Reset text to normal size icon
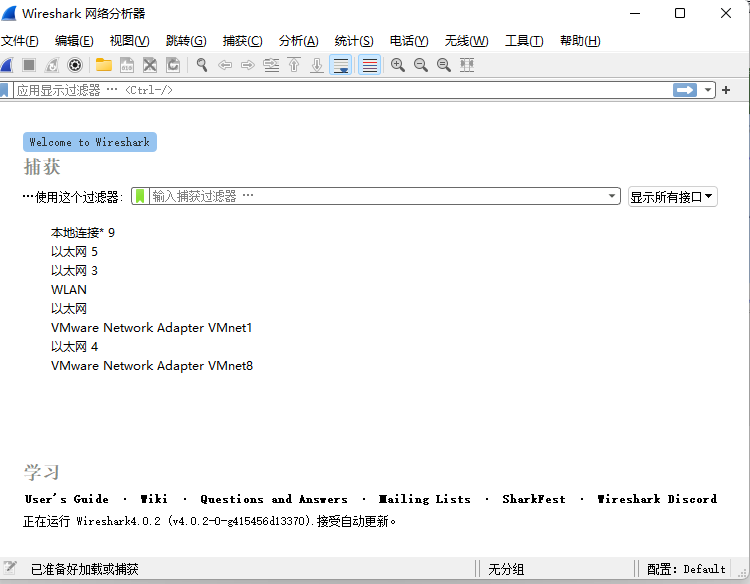Image resolution: width=750 pixels, height=584 pixels. tap(443, 65)
